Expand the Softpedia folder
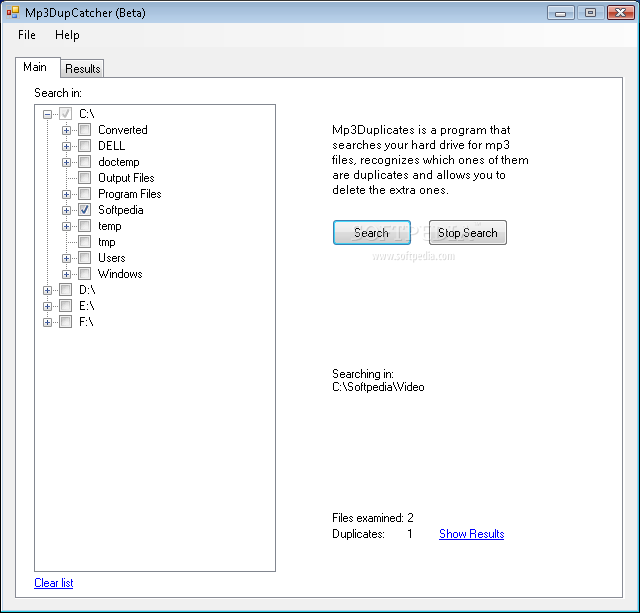The height and width of the screenshot is (613, 640). 67,210
